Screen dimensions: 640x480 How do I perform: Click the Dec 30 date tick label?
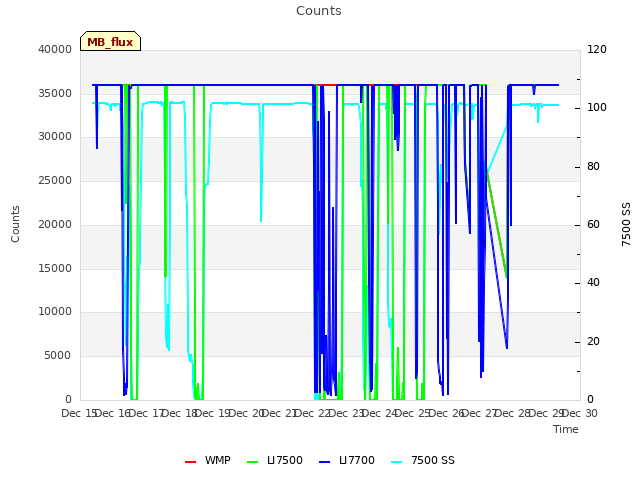(x=580, y=413)
